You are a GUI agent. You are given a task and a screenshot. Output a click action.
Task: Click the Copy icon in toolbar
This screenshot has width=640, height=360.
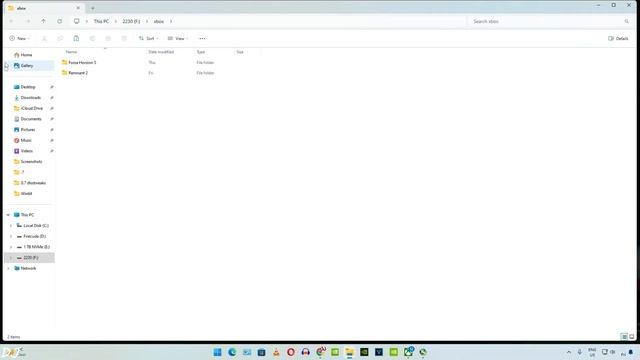click(x=60, y=38)
